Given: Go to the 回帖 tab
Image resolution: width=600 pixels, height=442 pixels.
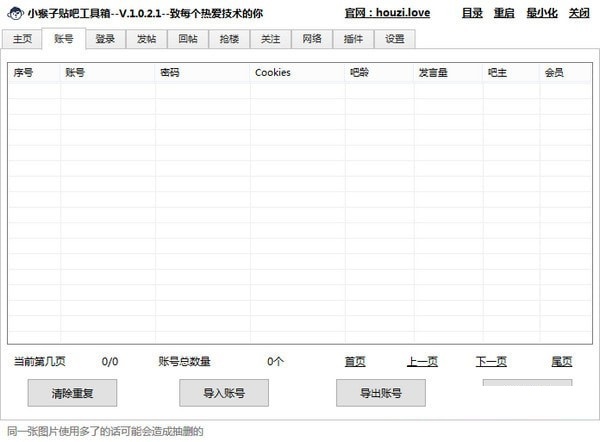Looking at the screenshot, I should click(187, 39).
